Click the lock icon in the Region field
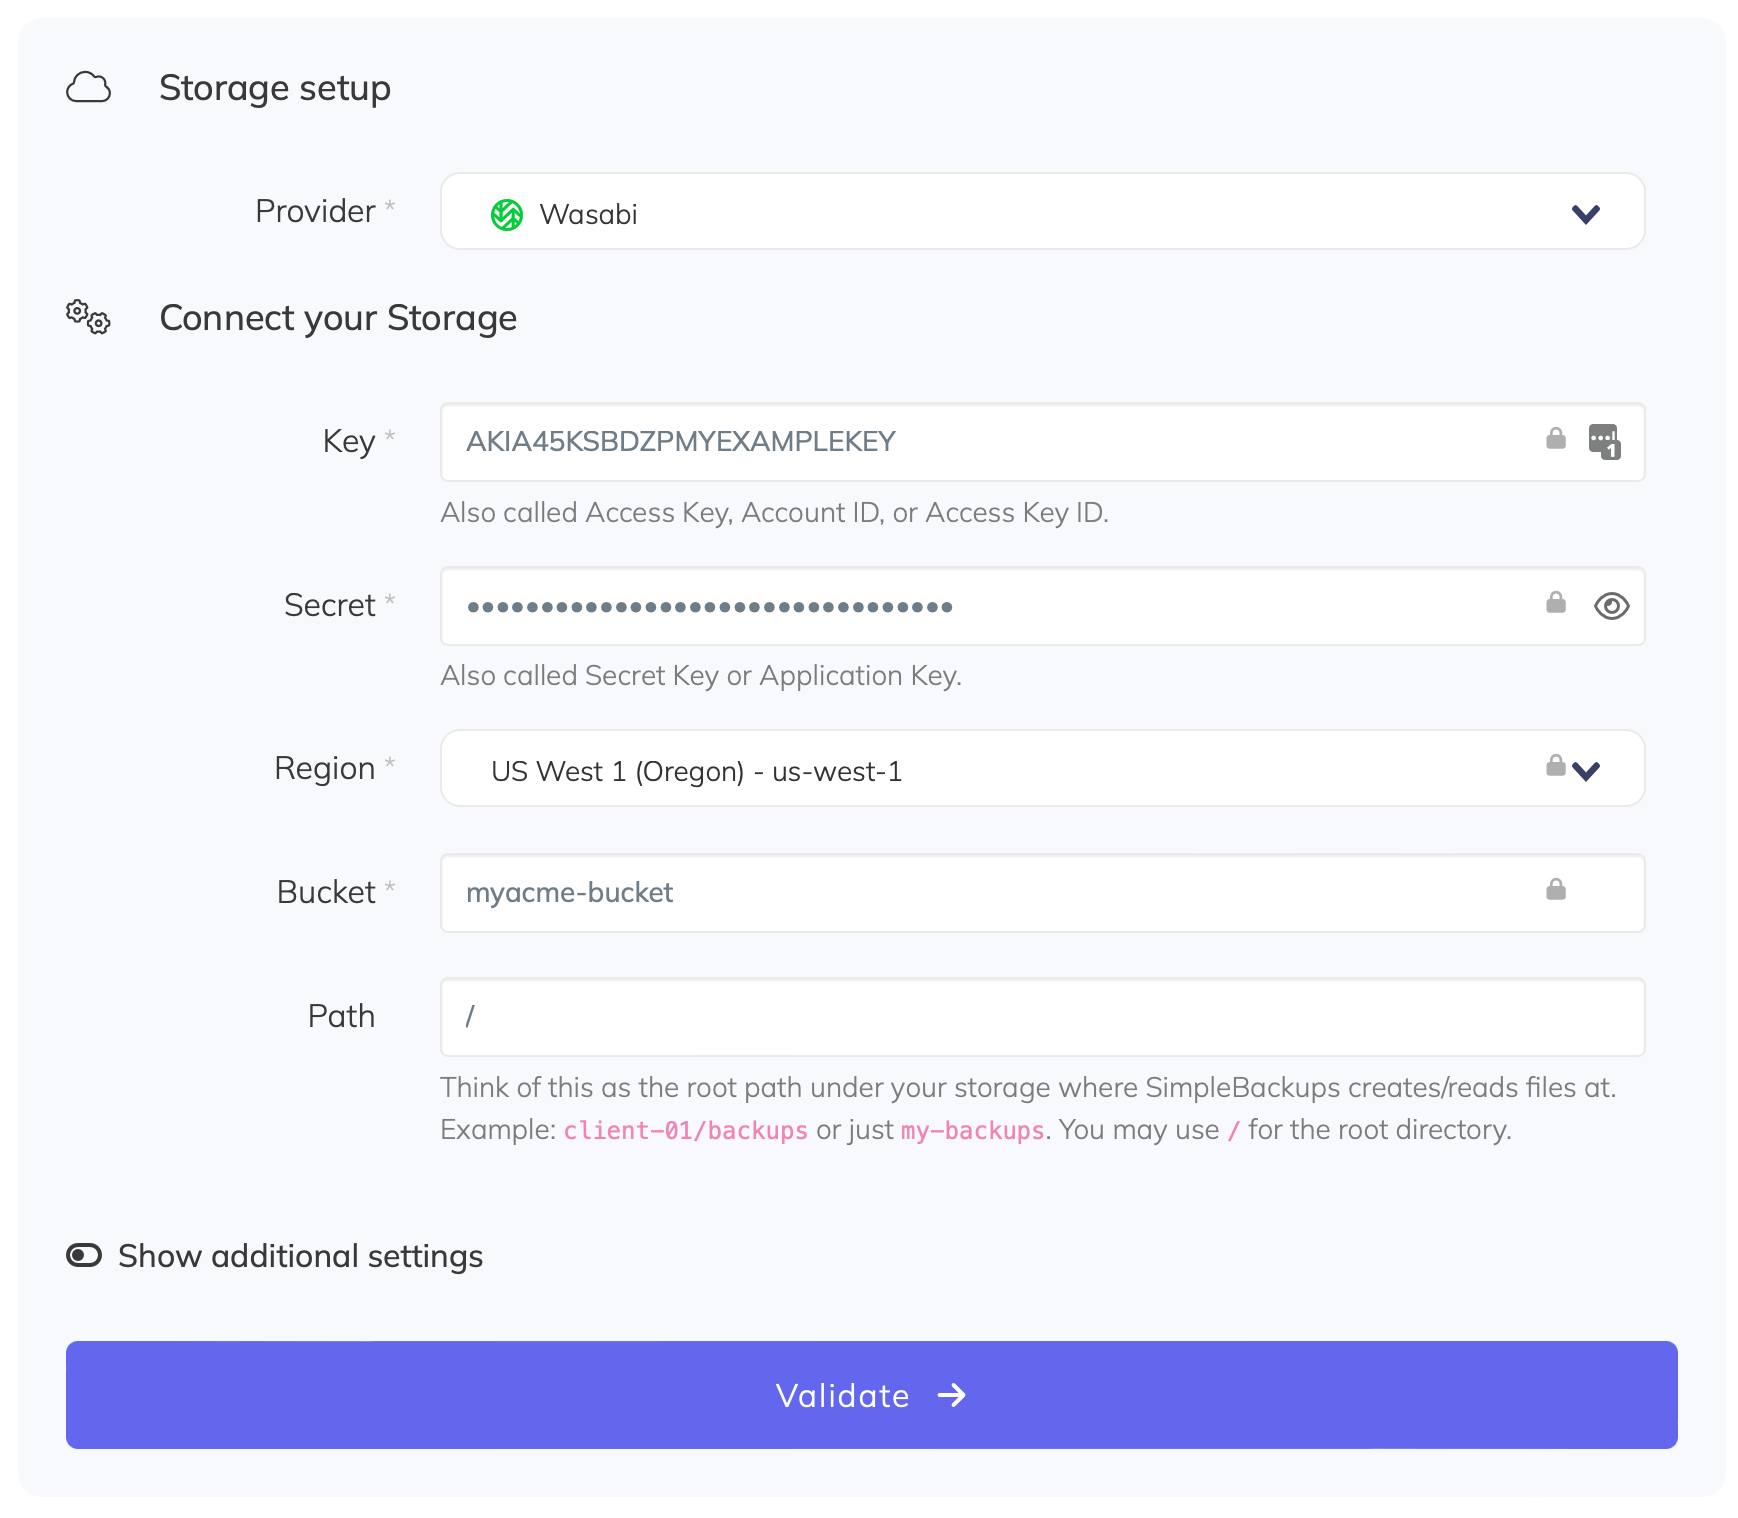This screenshot has width=1738, height=1518. coord(1555,766)
